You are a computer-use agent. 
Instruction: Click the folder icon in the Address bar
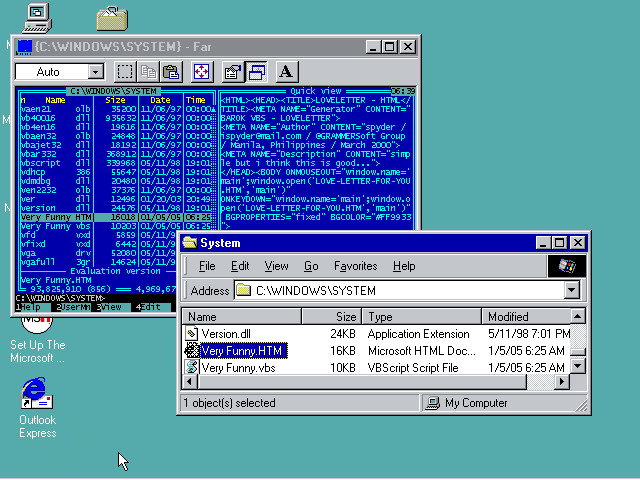point(244,290)
